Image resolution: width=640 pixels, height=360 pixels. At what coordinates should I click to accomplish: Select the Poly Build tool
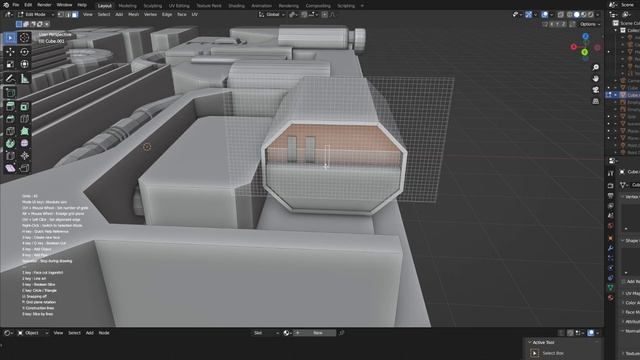24,131
